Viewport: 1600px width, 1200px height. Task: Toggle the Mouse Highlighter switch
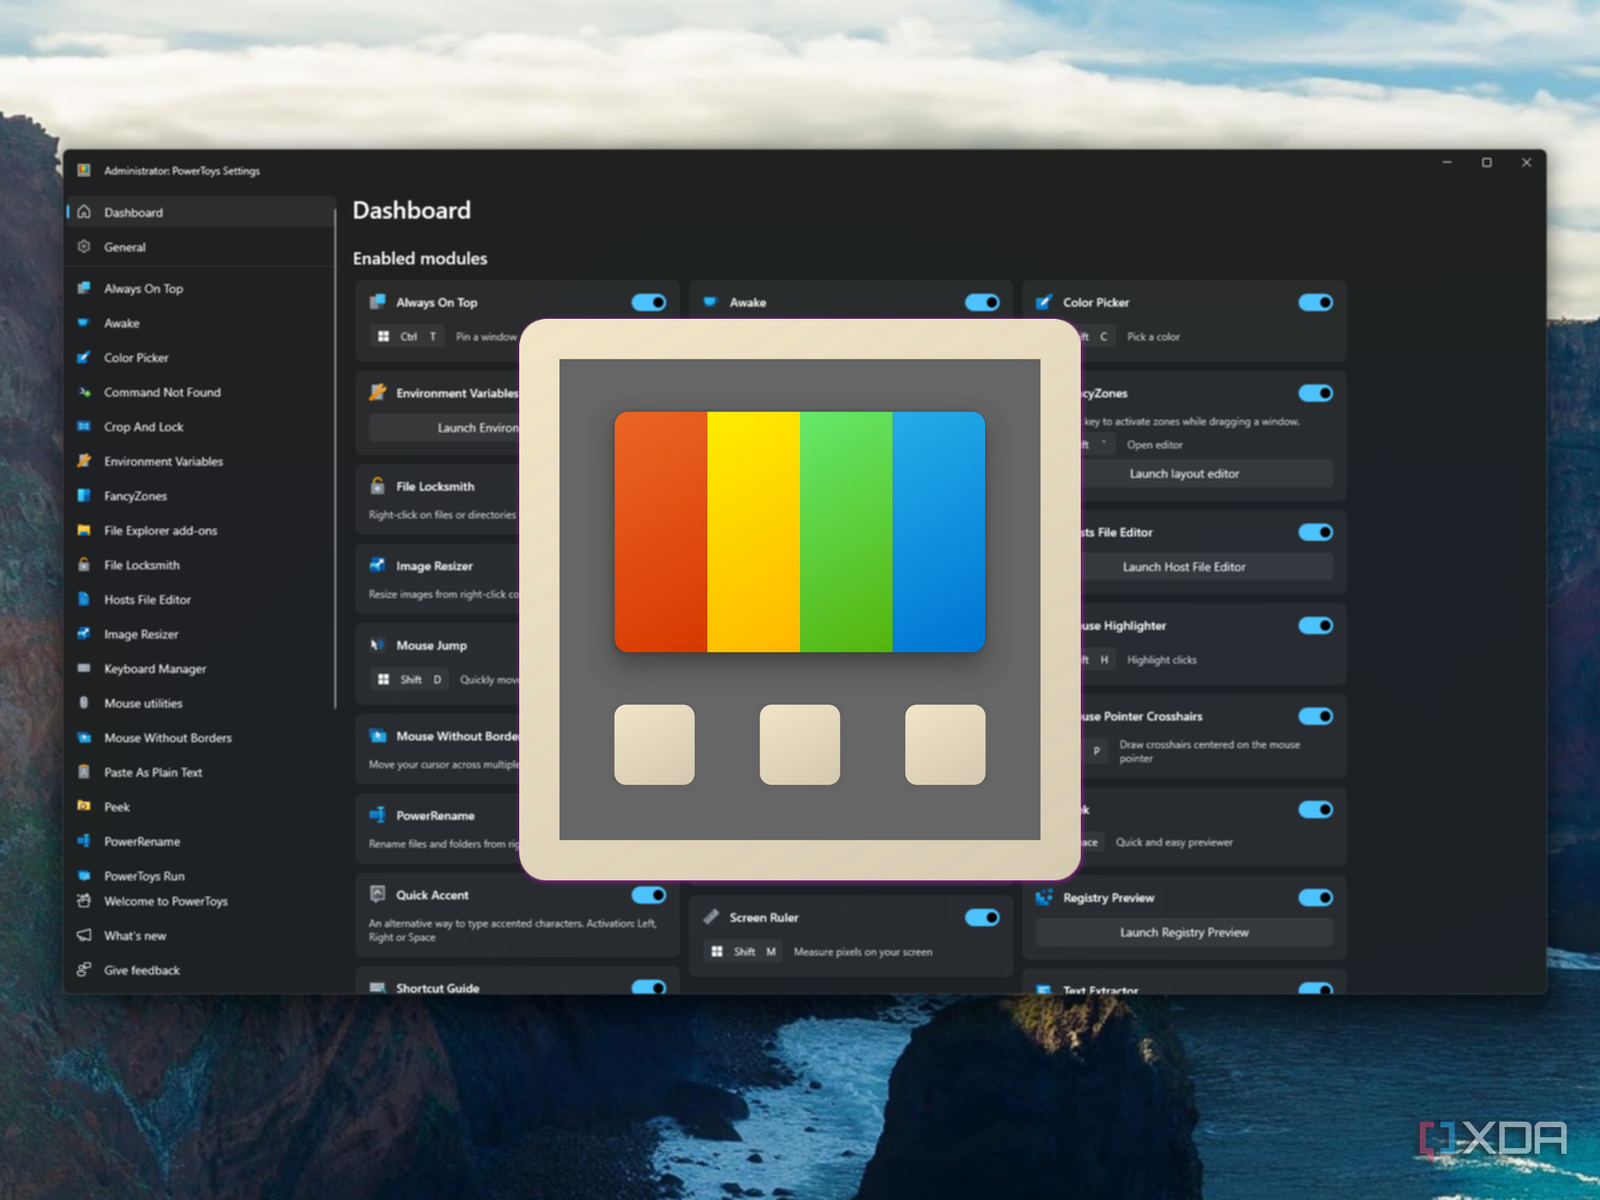[x=1316, y=625]
